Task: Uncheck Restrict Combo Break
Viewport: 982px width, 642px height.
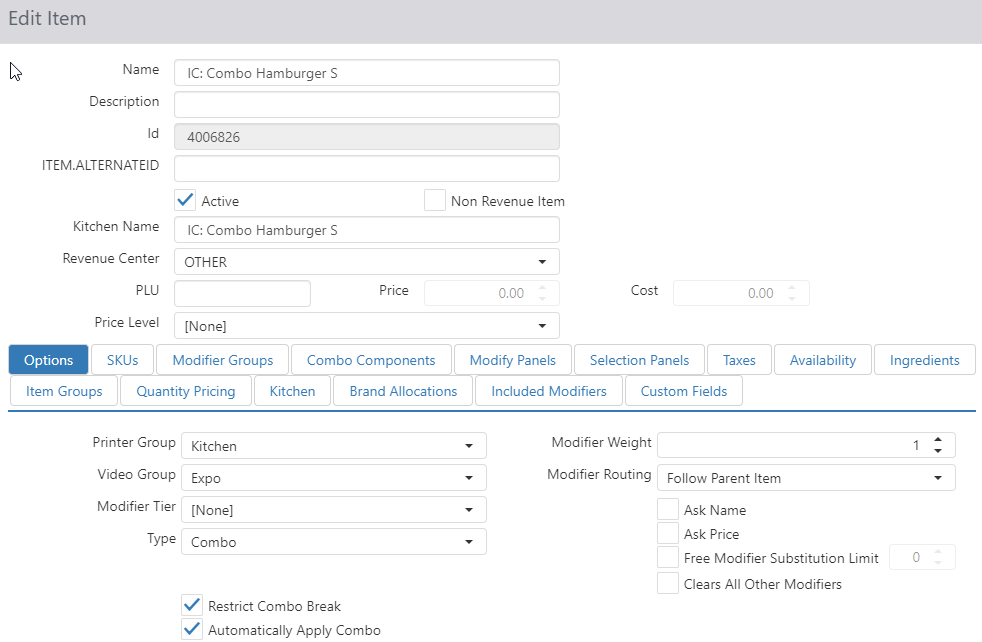Action: pos(192,605)
